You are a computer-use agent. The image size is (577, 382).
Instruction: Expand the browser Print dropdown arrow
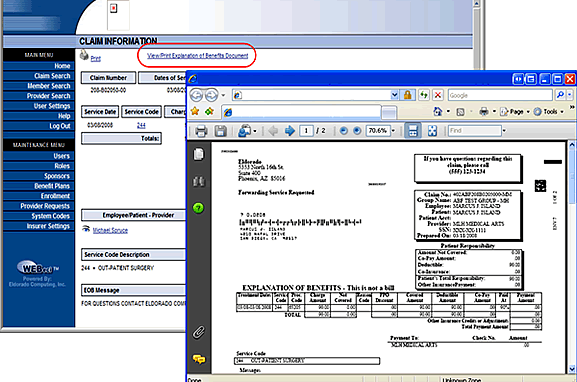click(494, 112)
